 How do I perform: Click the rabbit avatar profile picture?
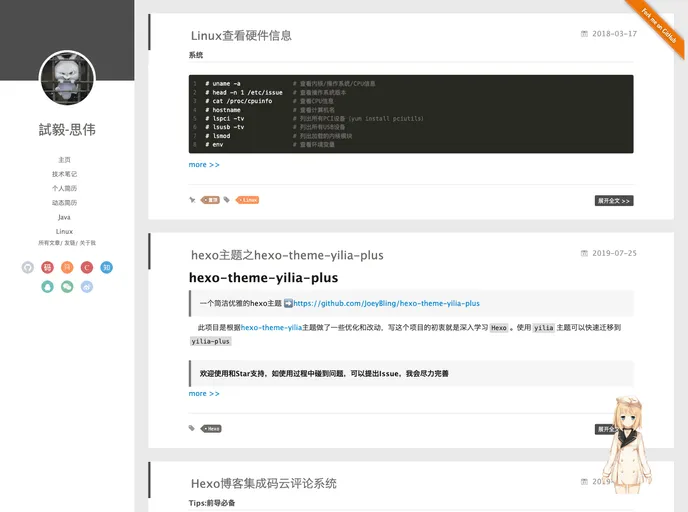click(x=67, y=78)
